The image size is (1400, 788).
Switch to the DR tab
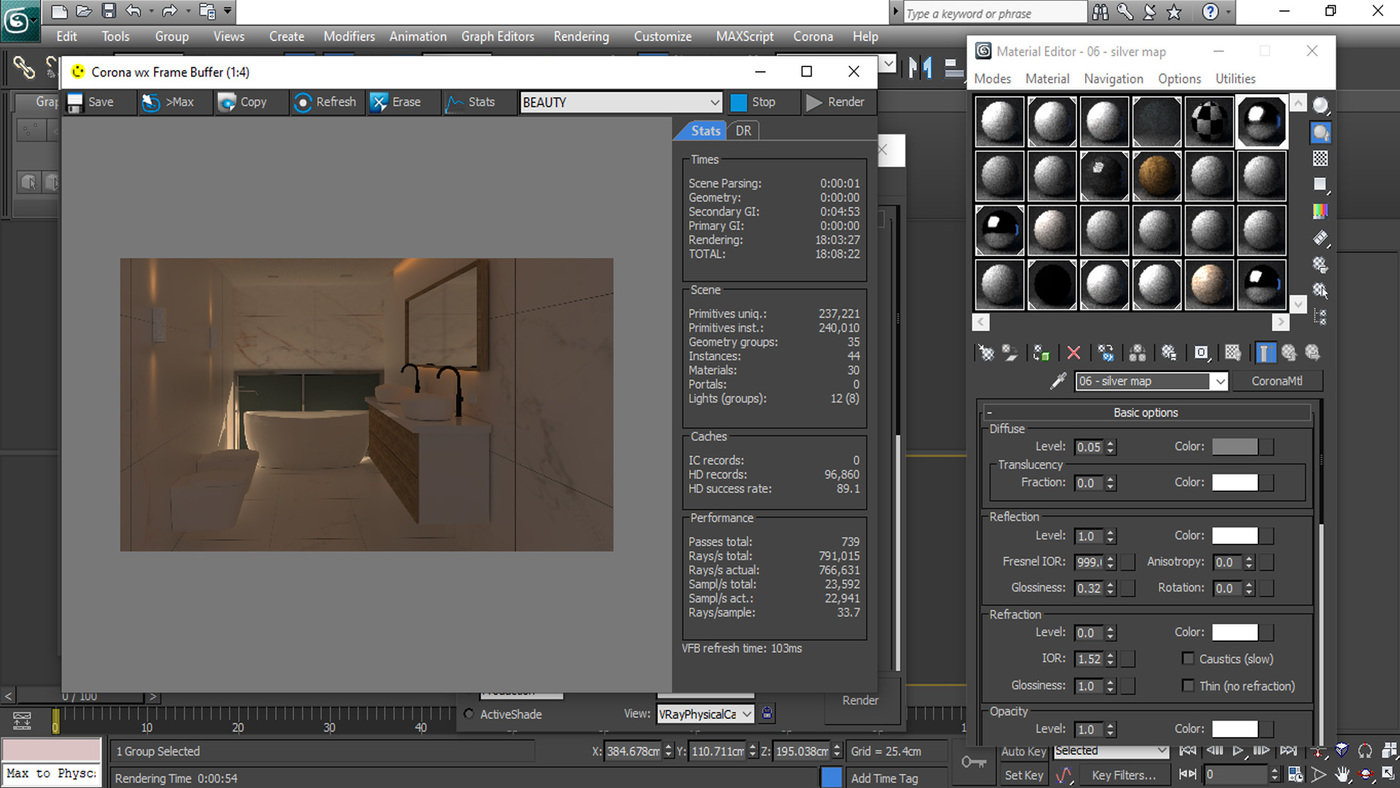[743, 131]
